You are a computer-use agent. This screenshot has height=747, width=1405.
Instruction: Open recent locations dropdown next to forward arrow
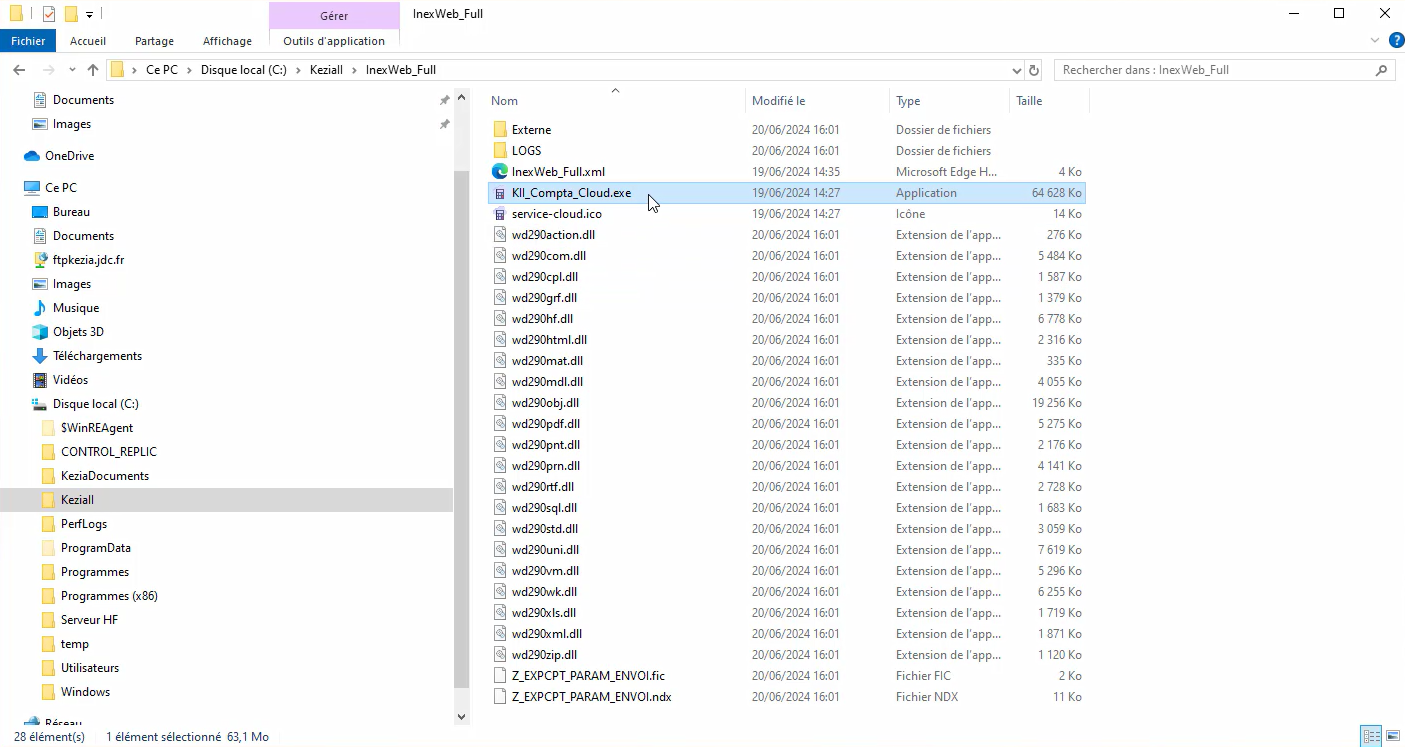click(x=71, y=70)
